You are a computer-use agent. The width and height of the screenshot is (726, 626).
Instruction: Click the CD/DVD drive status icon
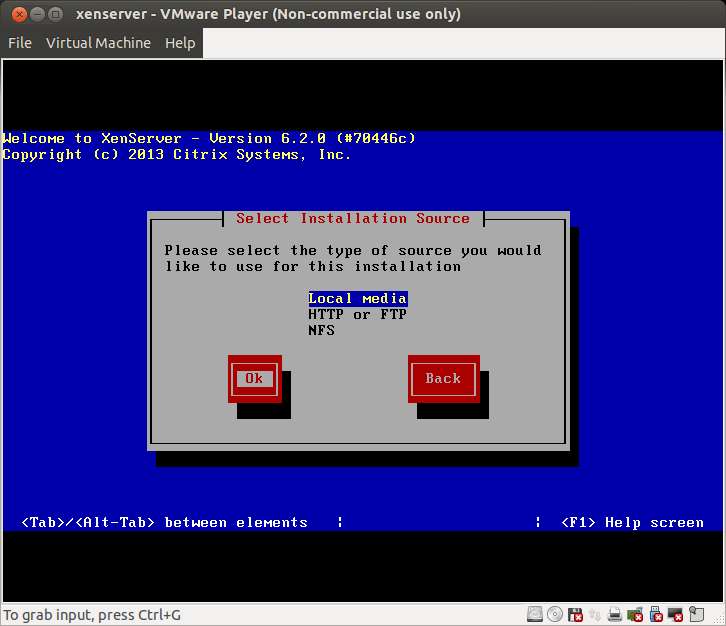coord(555,614)
